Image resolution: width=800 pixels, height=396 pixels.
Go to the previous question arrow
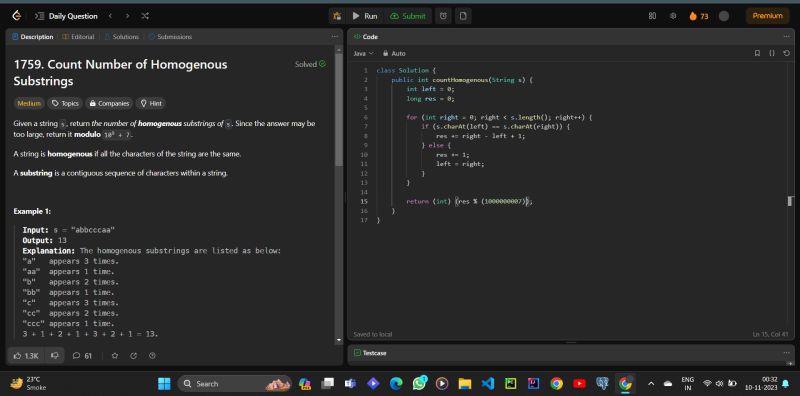click(110, 16)
